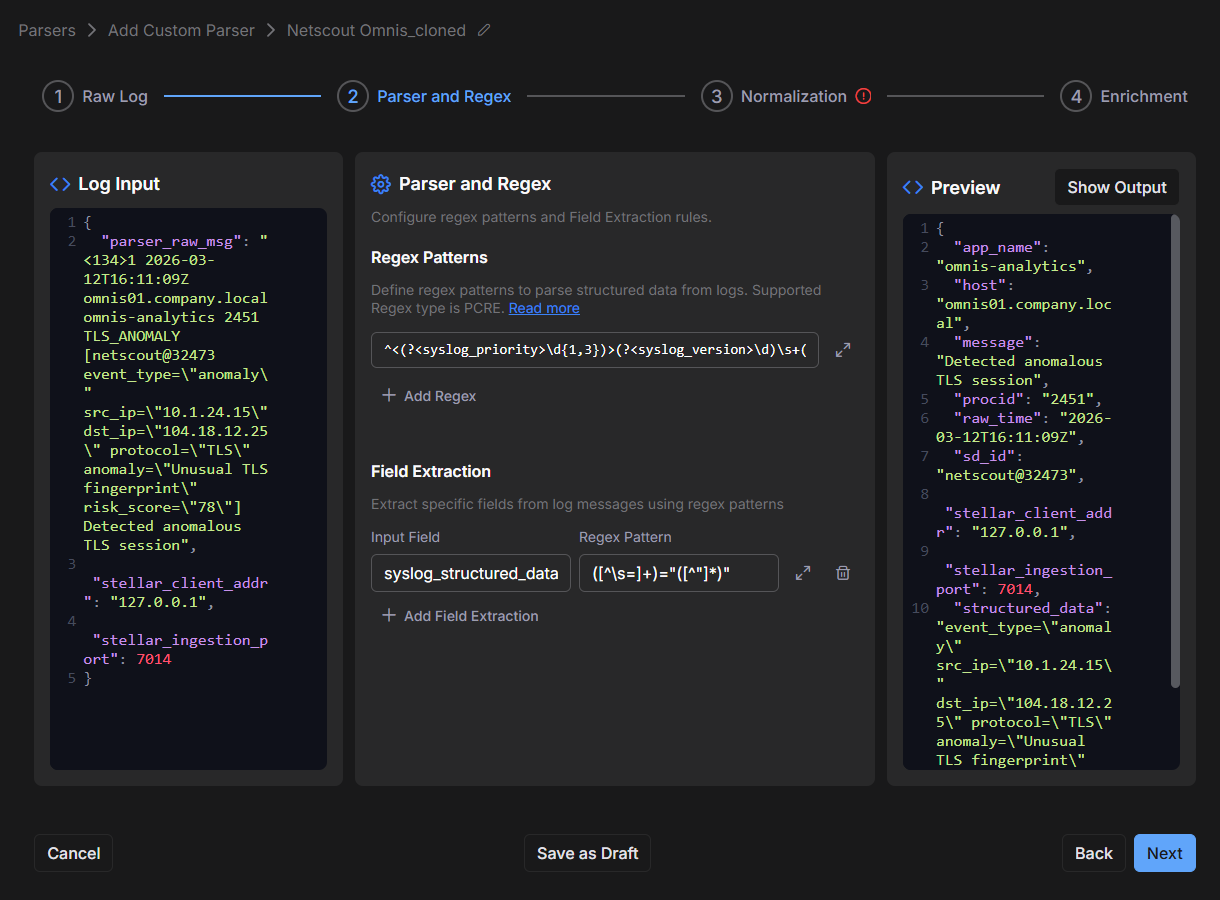Click the Input Field text box

pyautogui.click(x=470, y=573)
